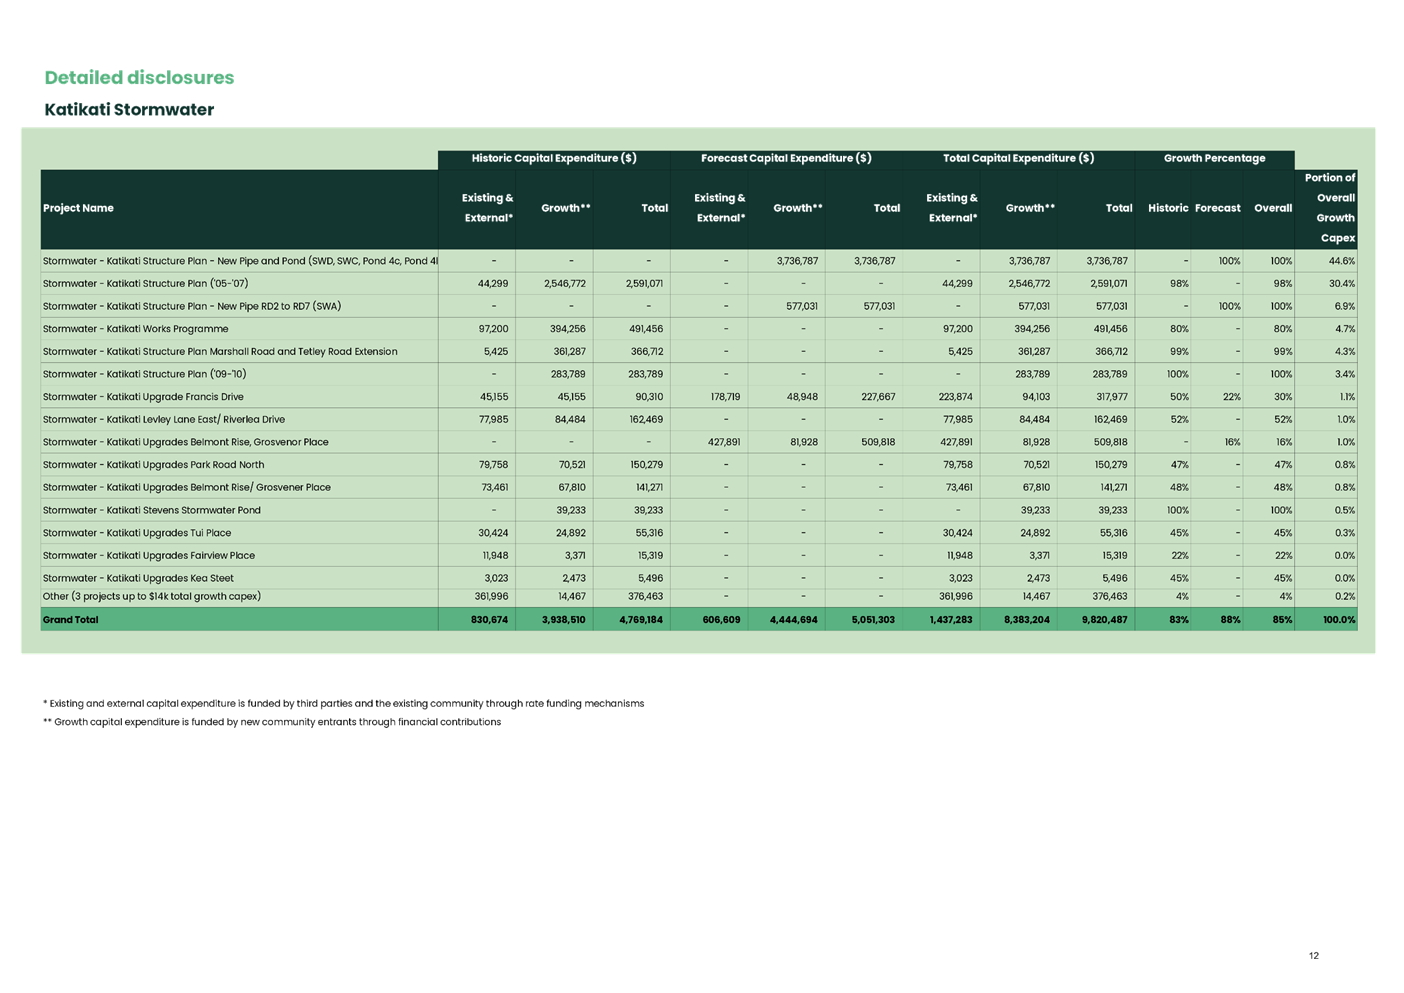This screenshot has width=1404, height=993.
Task: Select the "Other (3 projects...)" row label
Action: click(151, 596)
